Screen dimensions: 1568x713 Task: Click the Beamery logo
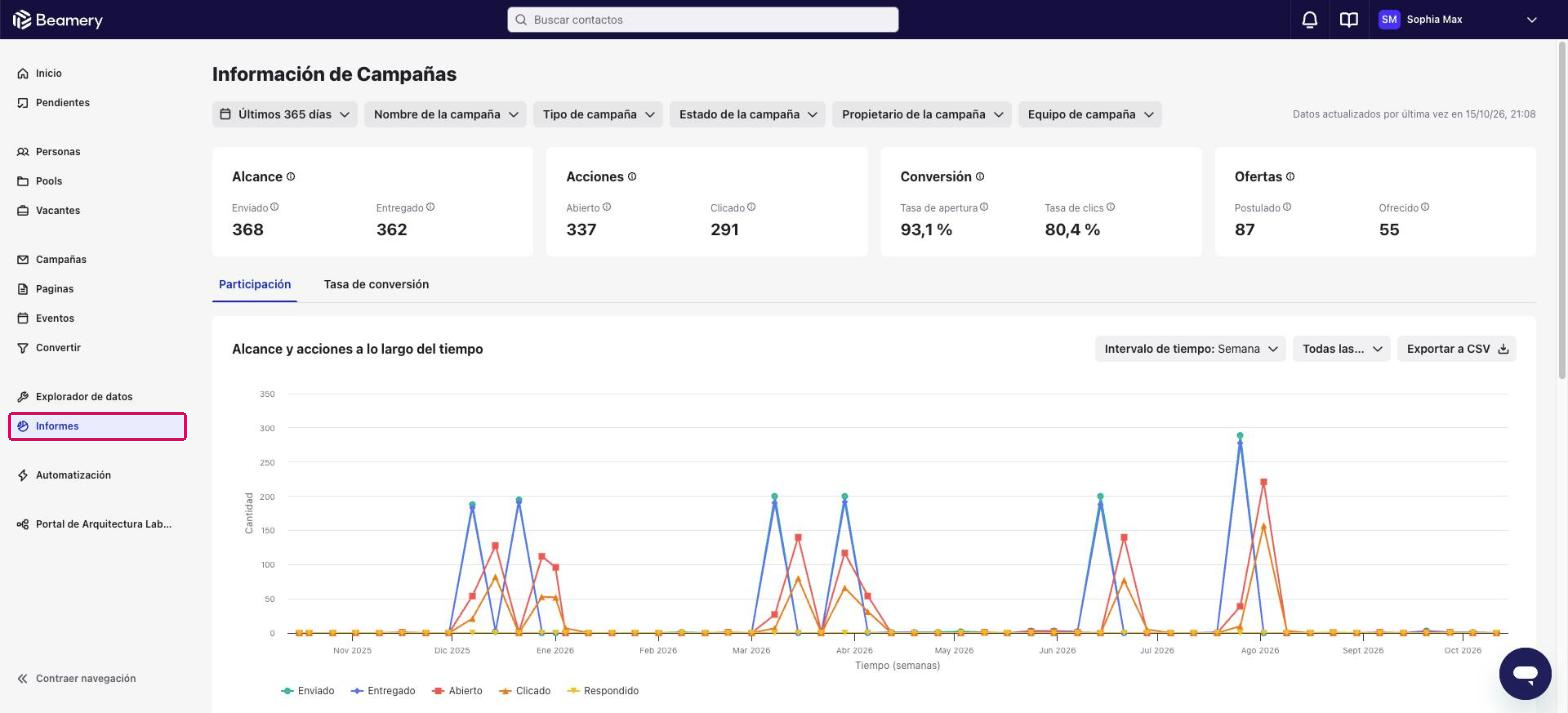57,20
